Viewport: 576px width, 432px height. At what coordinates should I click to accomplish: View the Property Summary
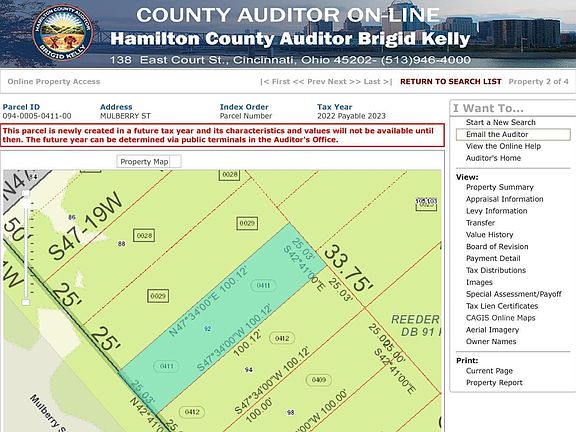click(x=500, y=187)
